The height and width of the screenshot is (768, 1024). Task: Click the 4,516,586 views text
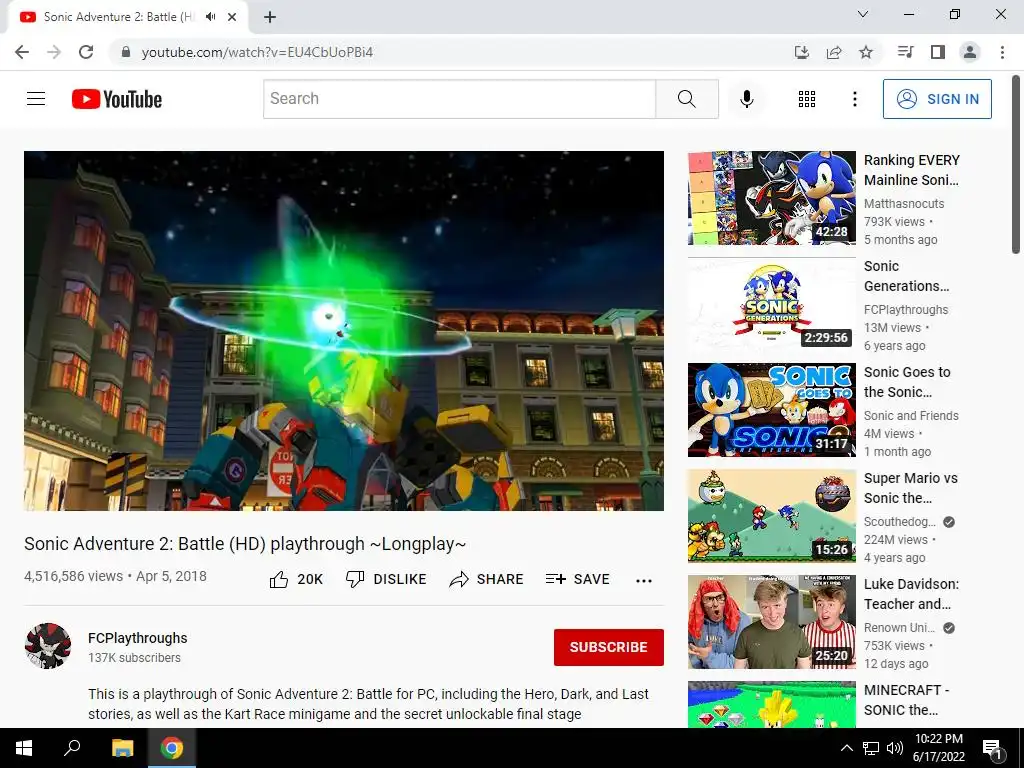pyautogui.click(x=73, y=576)
